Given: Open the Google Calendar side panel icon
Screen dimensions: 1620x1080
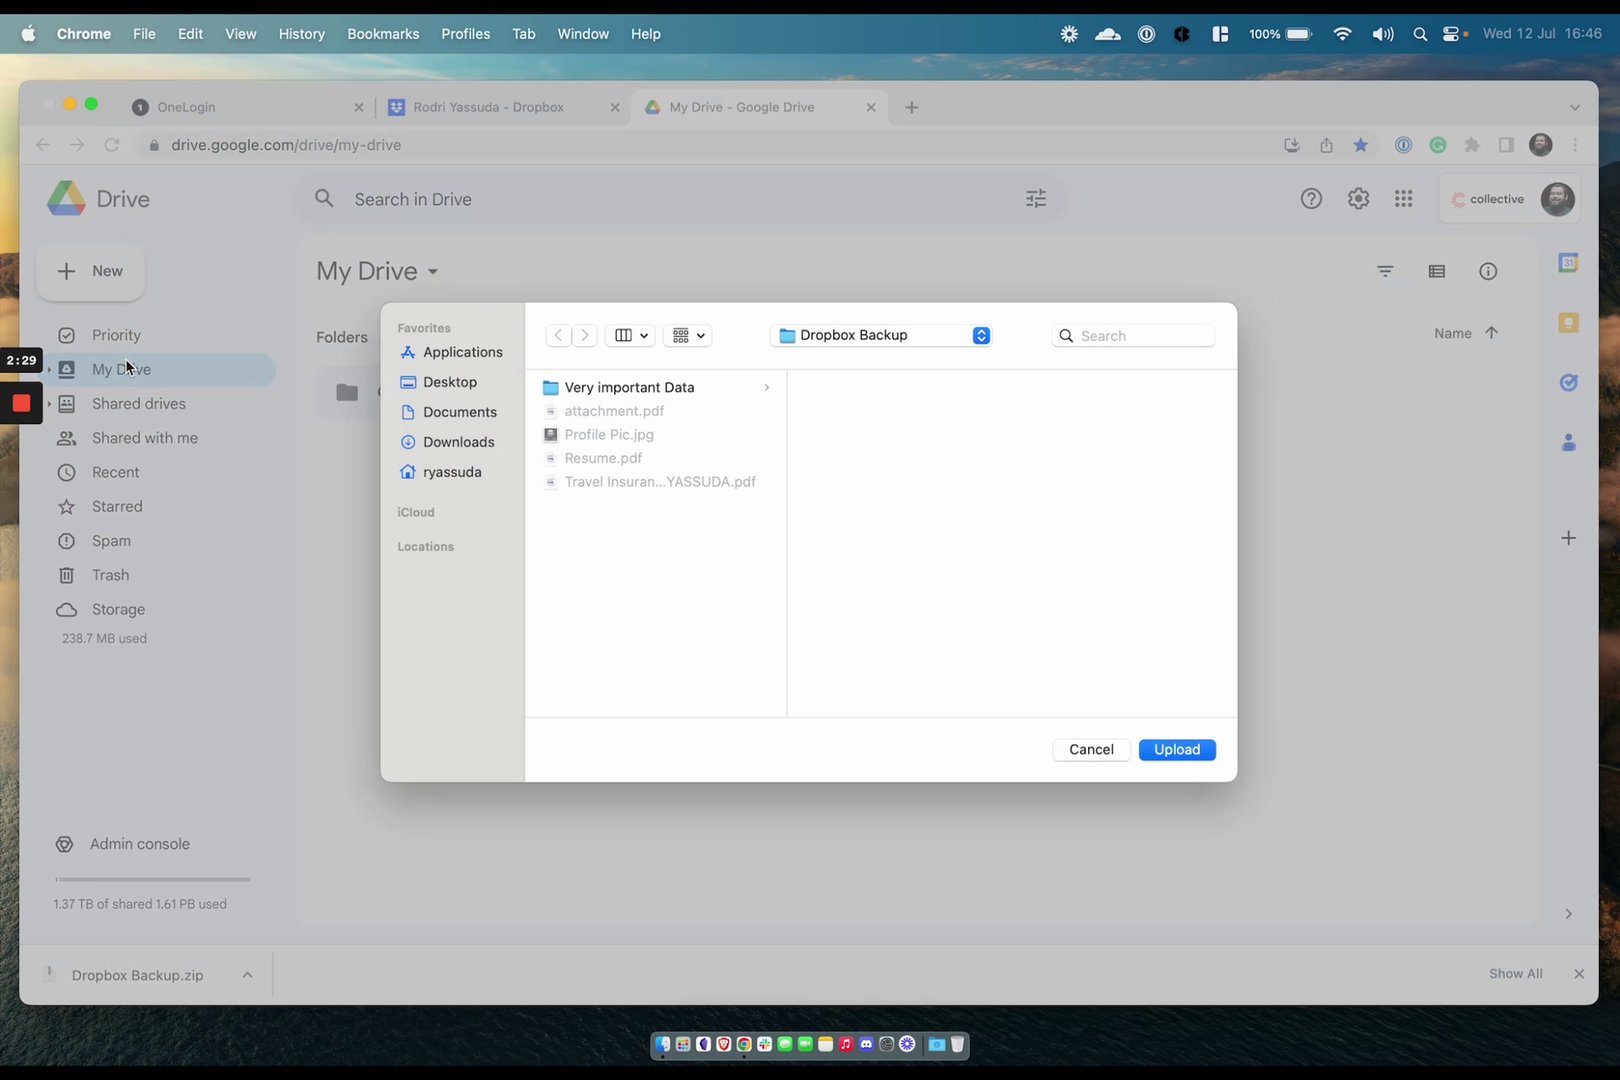Looking at the screenshot, I should point(1568,263).
